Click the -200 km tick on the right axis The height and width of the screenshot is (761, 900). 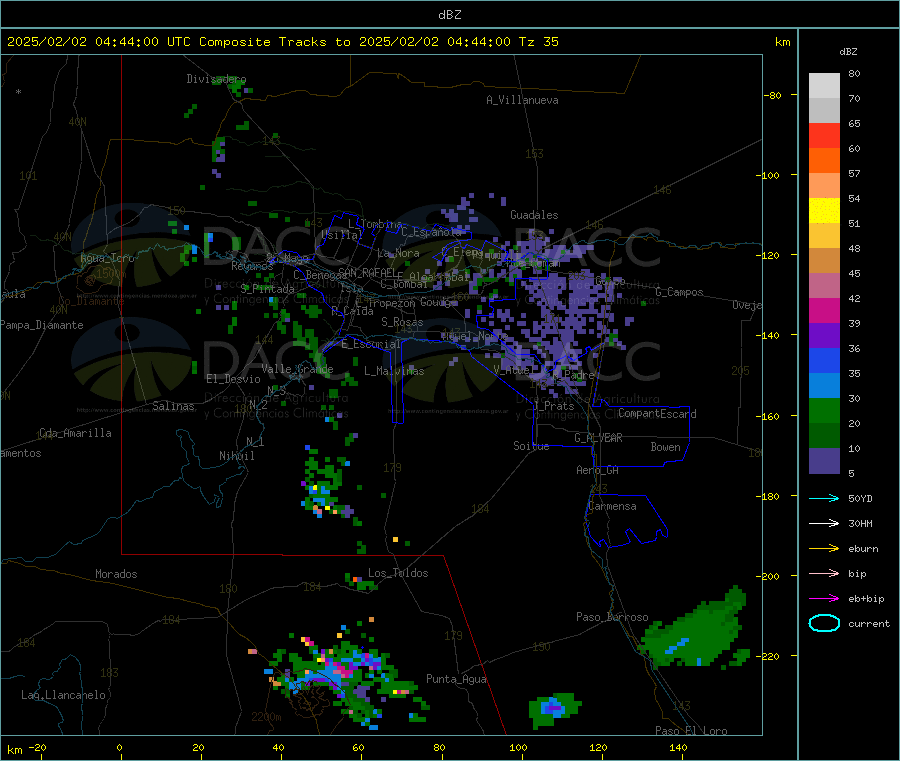coord(767,576)
